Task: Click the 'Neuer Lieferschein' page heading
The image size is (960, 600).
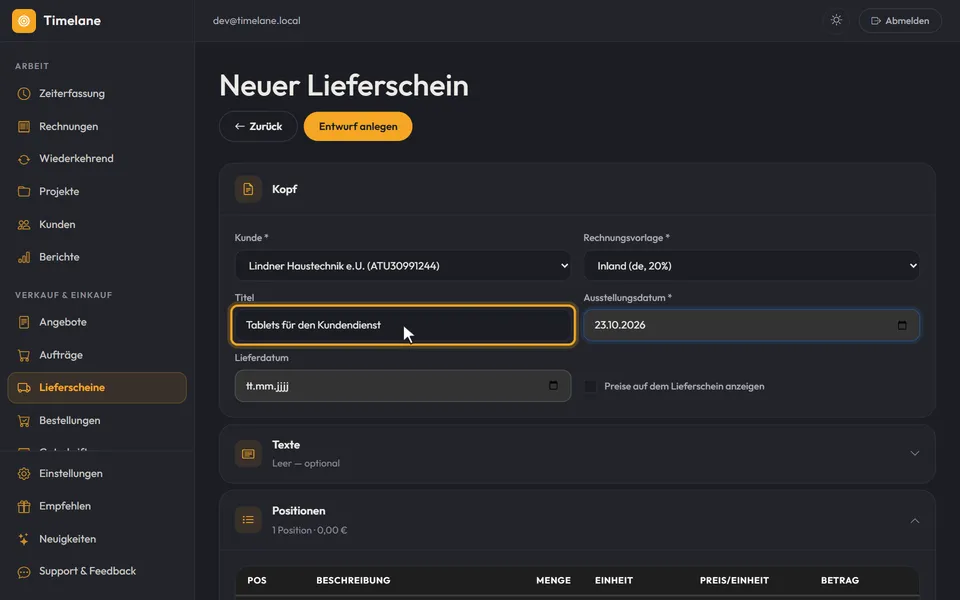Action: coord(344,85)
